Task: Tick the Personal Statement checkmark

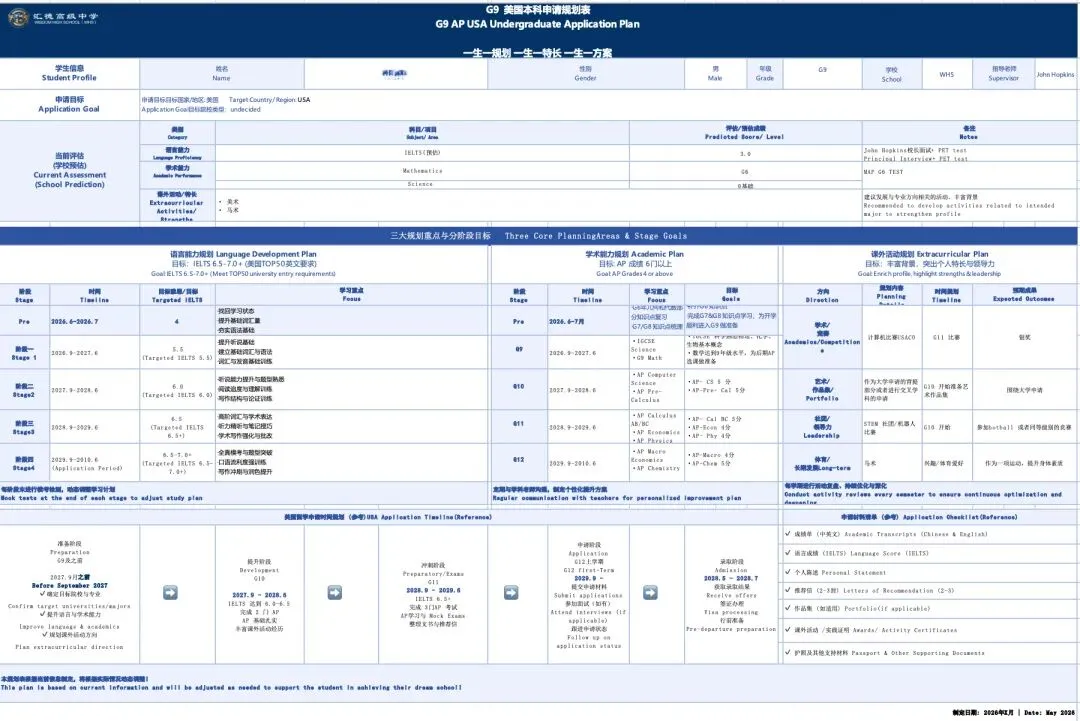Action: pyautogui.click(x=788, y=572)
